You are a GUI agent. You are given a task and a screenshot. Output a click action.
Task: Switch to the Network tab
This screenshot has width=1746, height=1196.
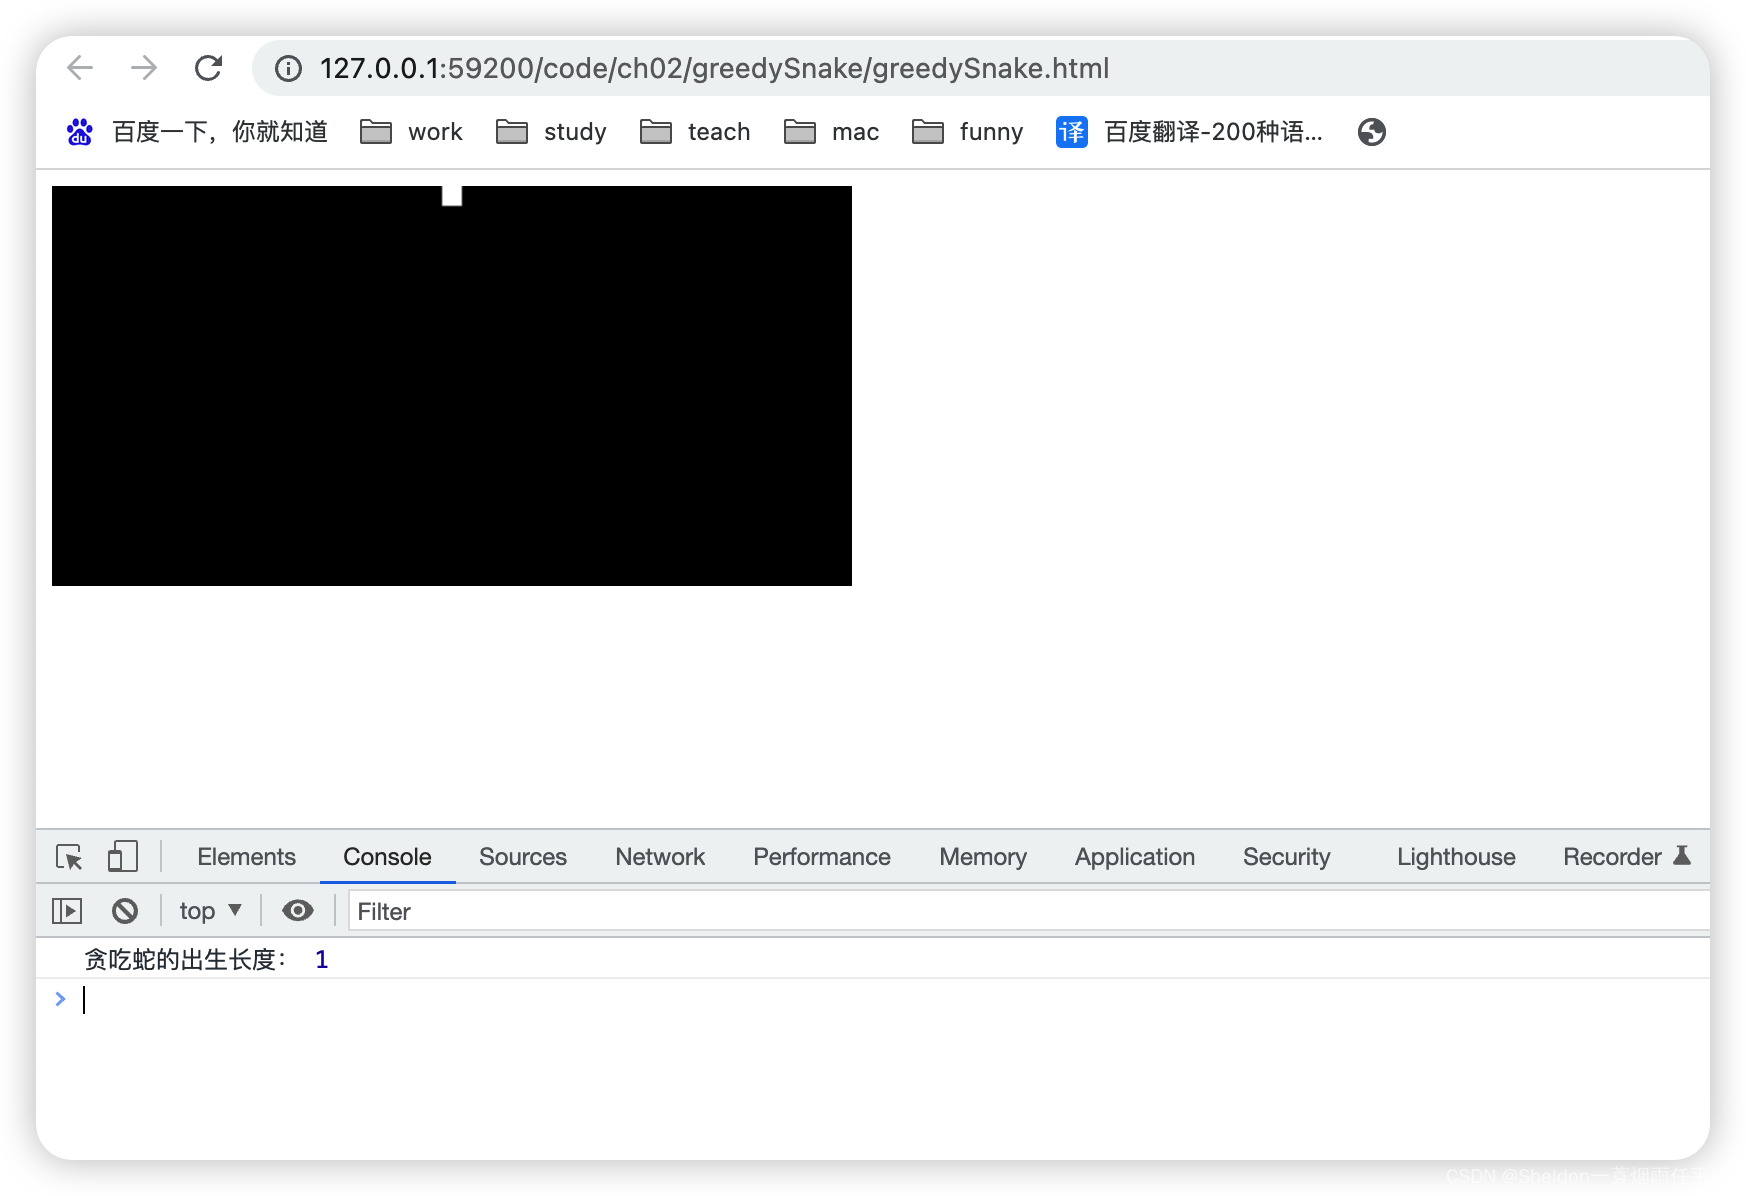[x=660, y=857]
